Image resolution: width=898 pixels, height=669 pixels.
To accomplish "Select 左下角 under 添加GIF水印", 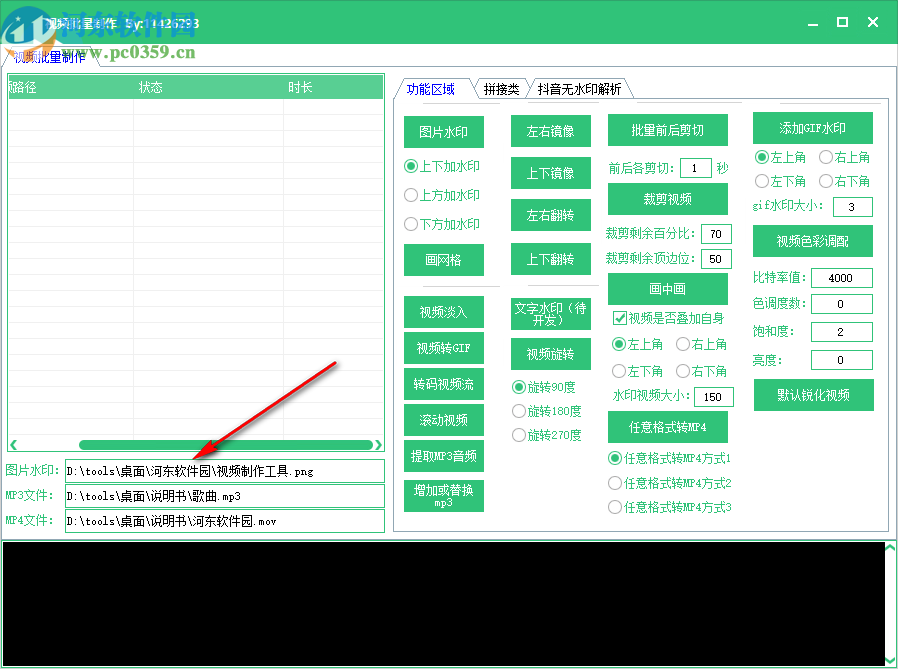I will tap(780, 181).
